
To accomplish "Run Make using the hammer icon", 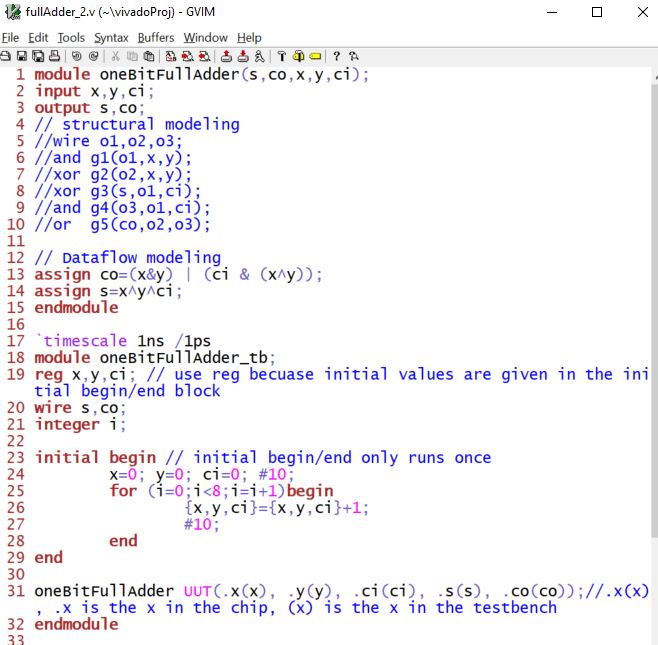I will pyautogui.click(x=283, y=56).
